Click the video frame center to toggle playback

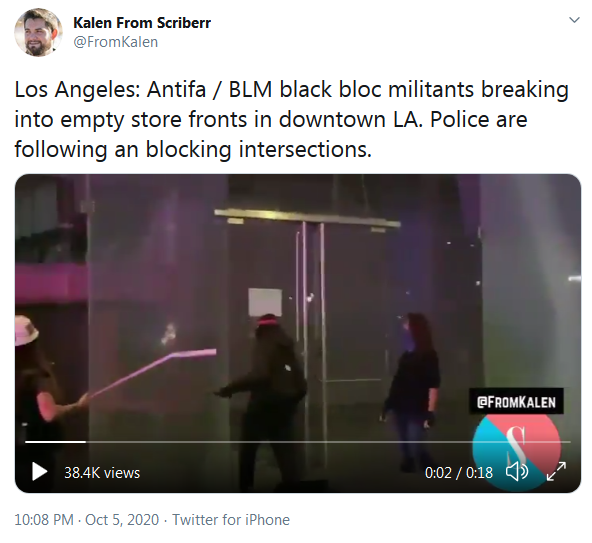[x=298, y=333]
